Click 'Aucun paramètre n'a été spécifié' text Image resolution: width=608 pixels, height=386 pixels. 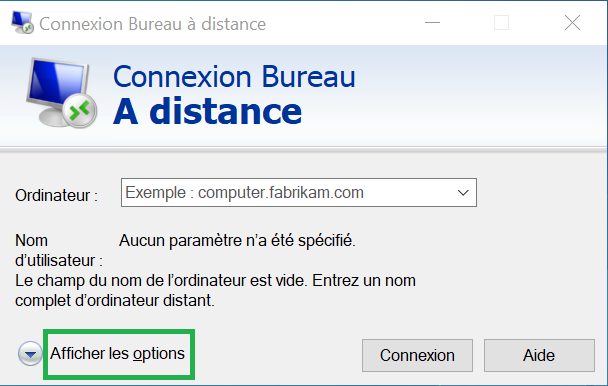[237, 241]
